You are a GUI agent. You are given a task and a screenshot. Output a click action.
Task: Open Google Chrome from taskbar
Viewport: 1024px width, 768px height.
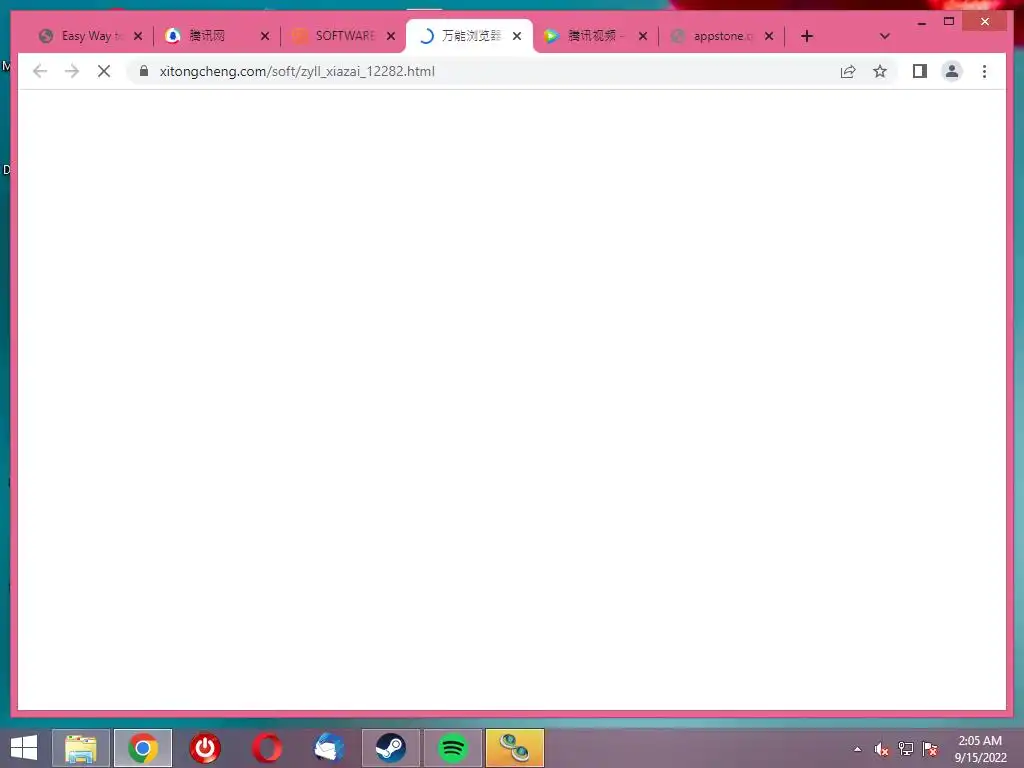143,748
